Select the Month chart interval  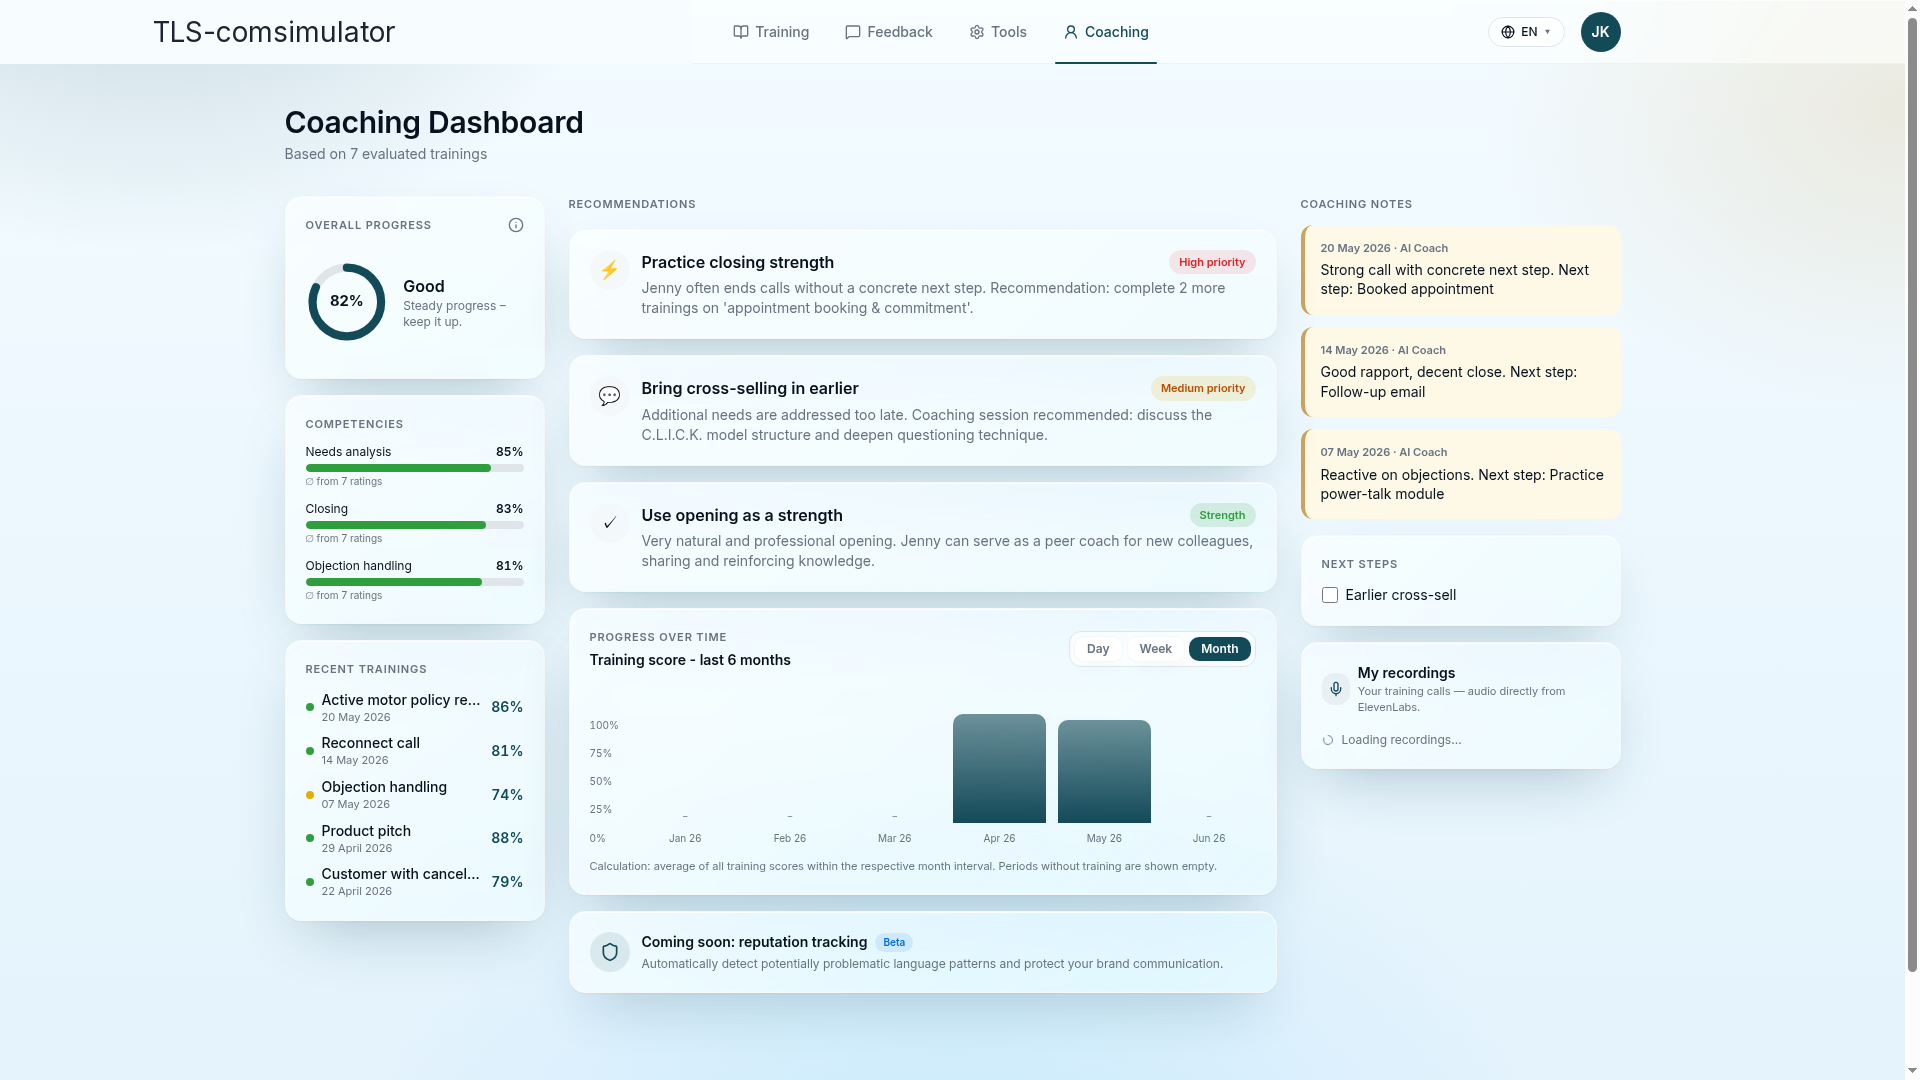pyautogui.click(x=1219, y=649)
